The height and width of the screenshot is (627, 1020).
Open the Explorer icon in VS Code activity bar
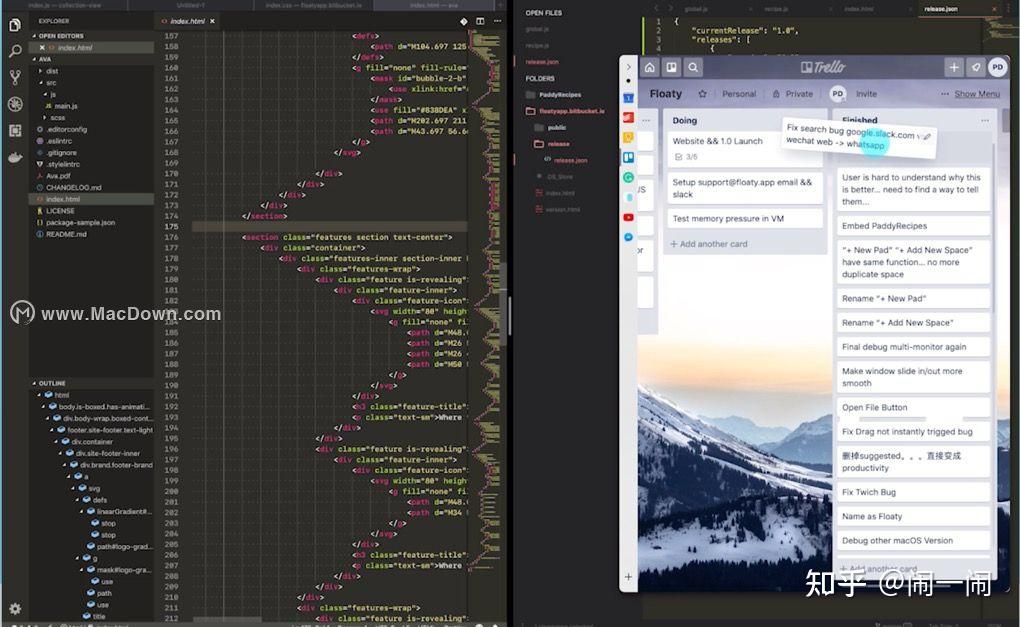click(x=14, y=26)
